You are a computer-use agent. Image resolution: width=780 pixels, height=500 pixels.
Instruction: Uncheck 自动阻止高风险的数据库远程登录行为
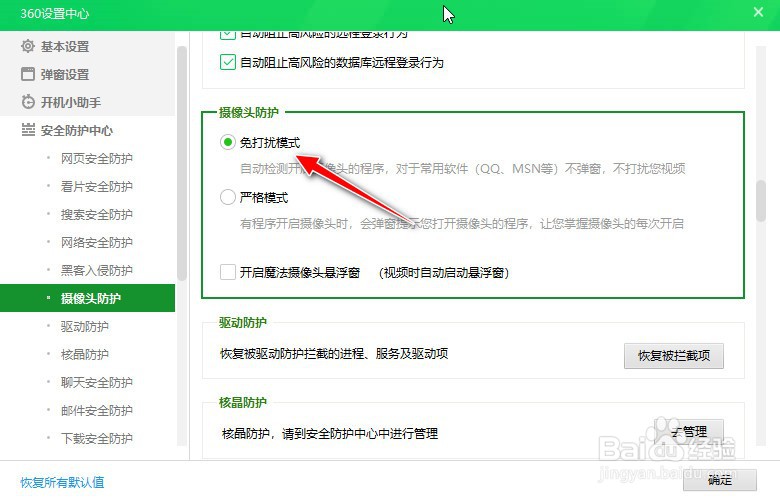(x=228, y=62)
